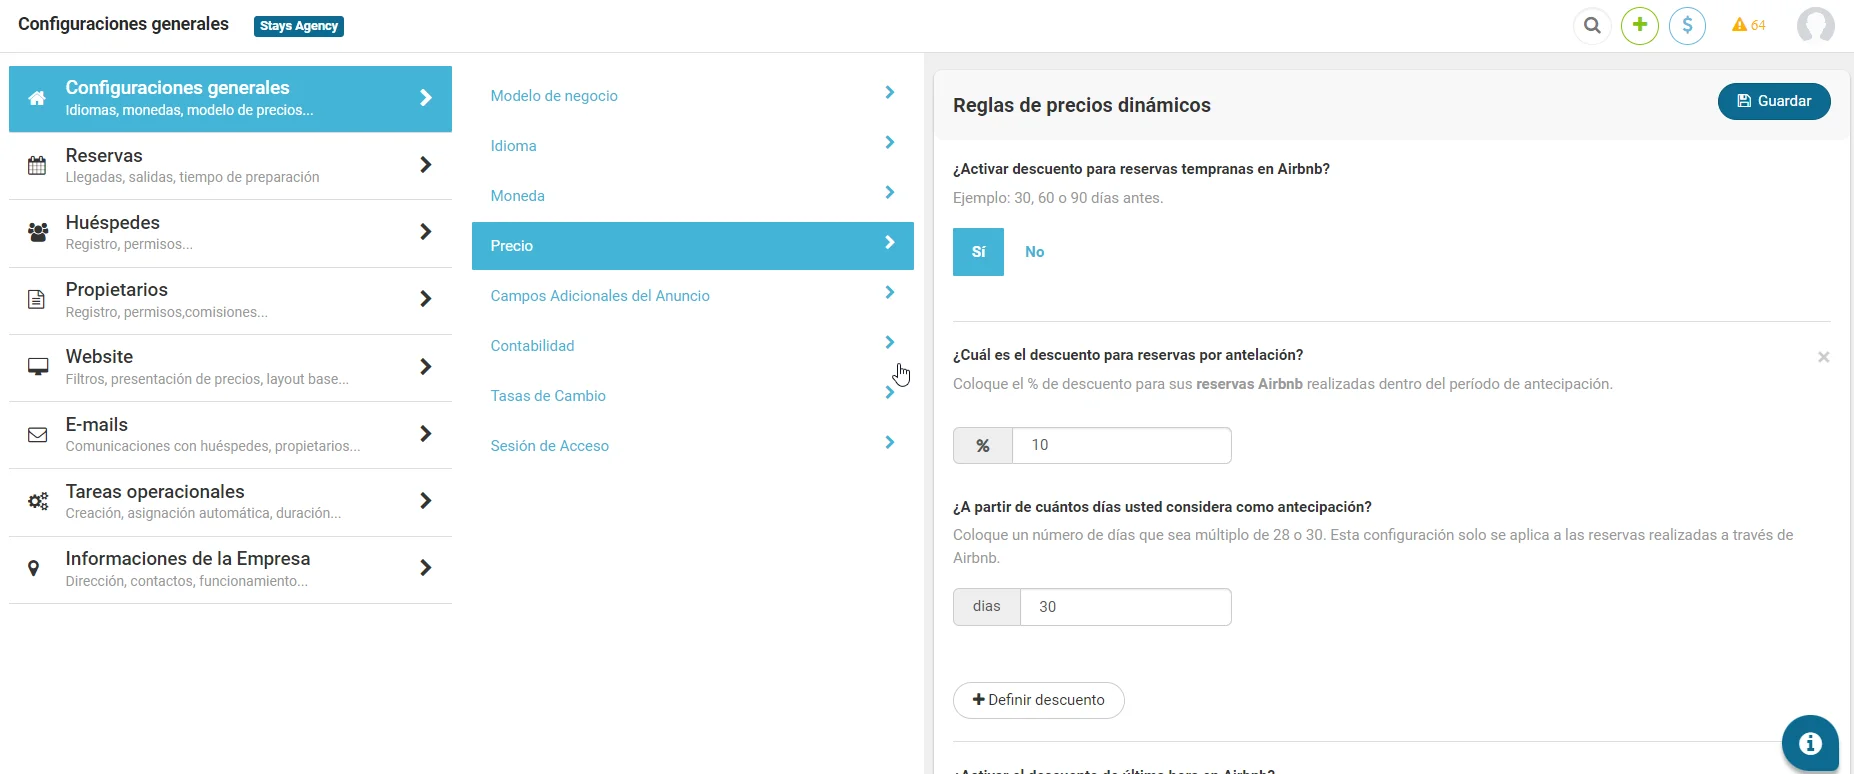The width and height of the screenshot is (1854, 774).
Task: Open the Idioma submenu item
Action: click(x=693, y=146)
